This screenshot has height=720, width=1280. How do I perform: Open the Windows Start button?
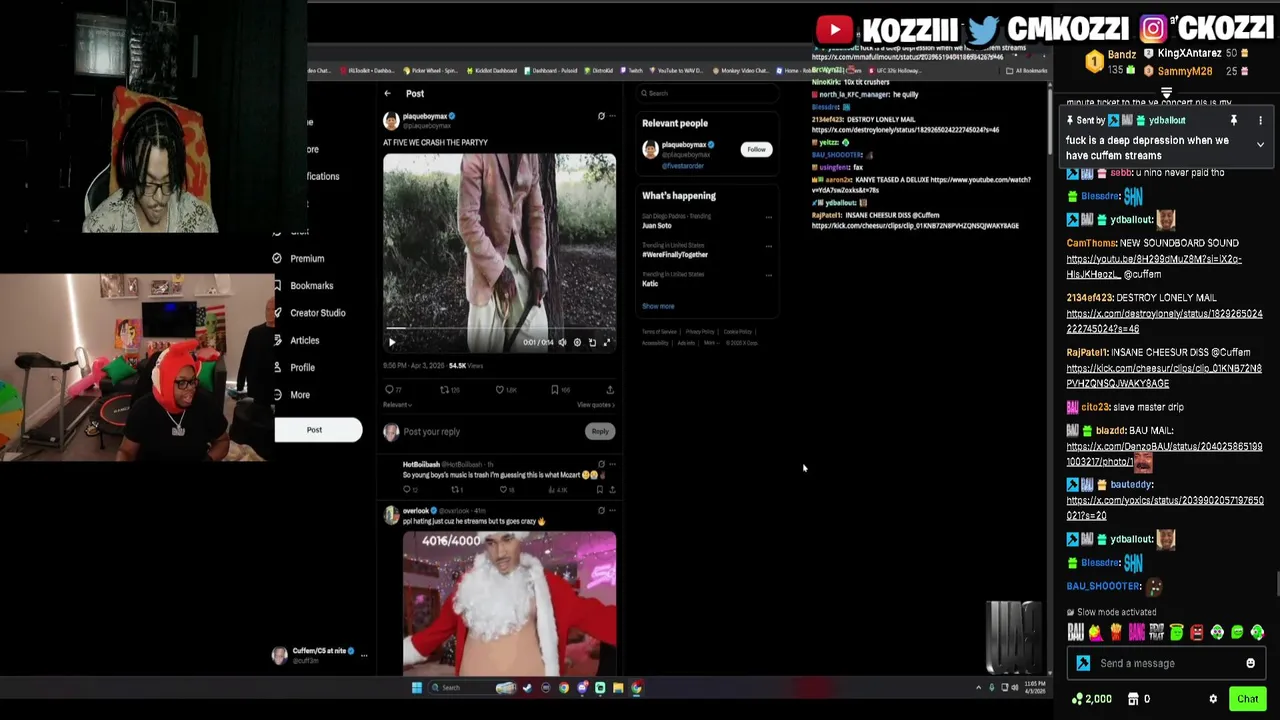pos(417,688)
